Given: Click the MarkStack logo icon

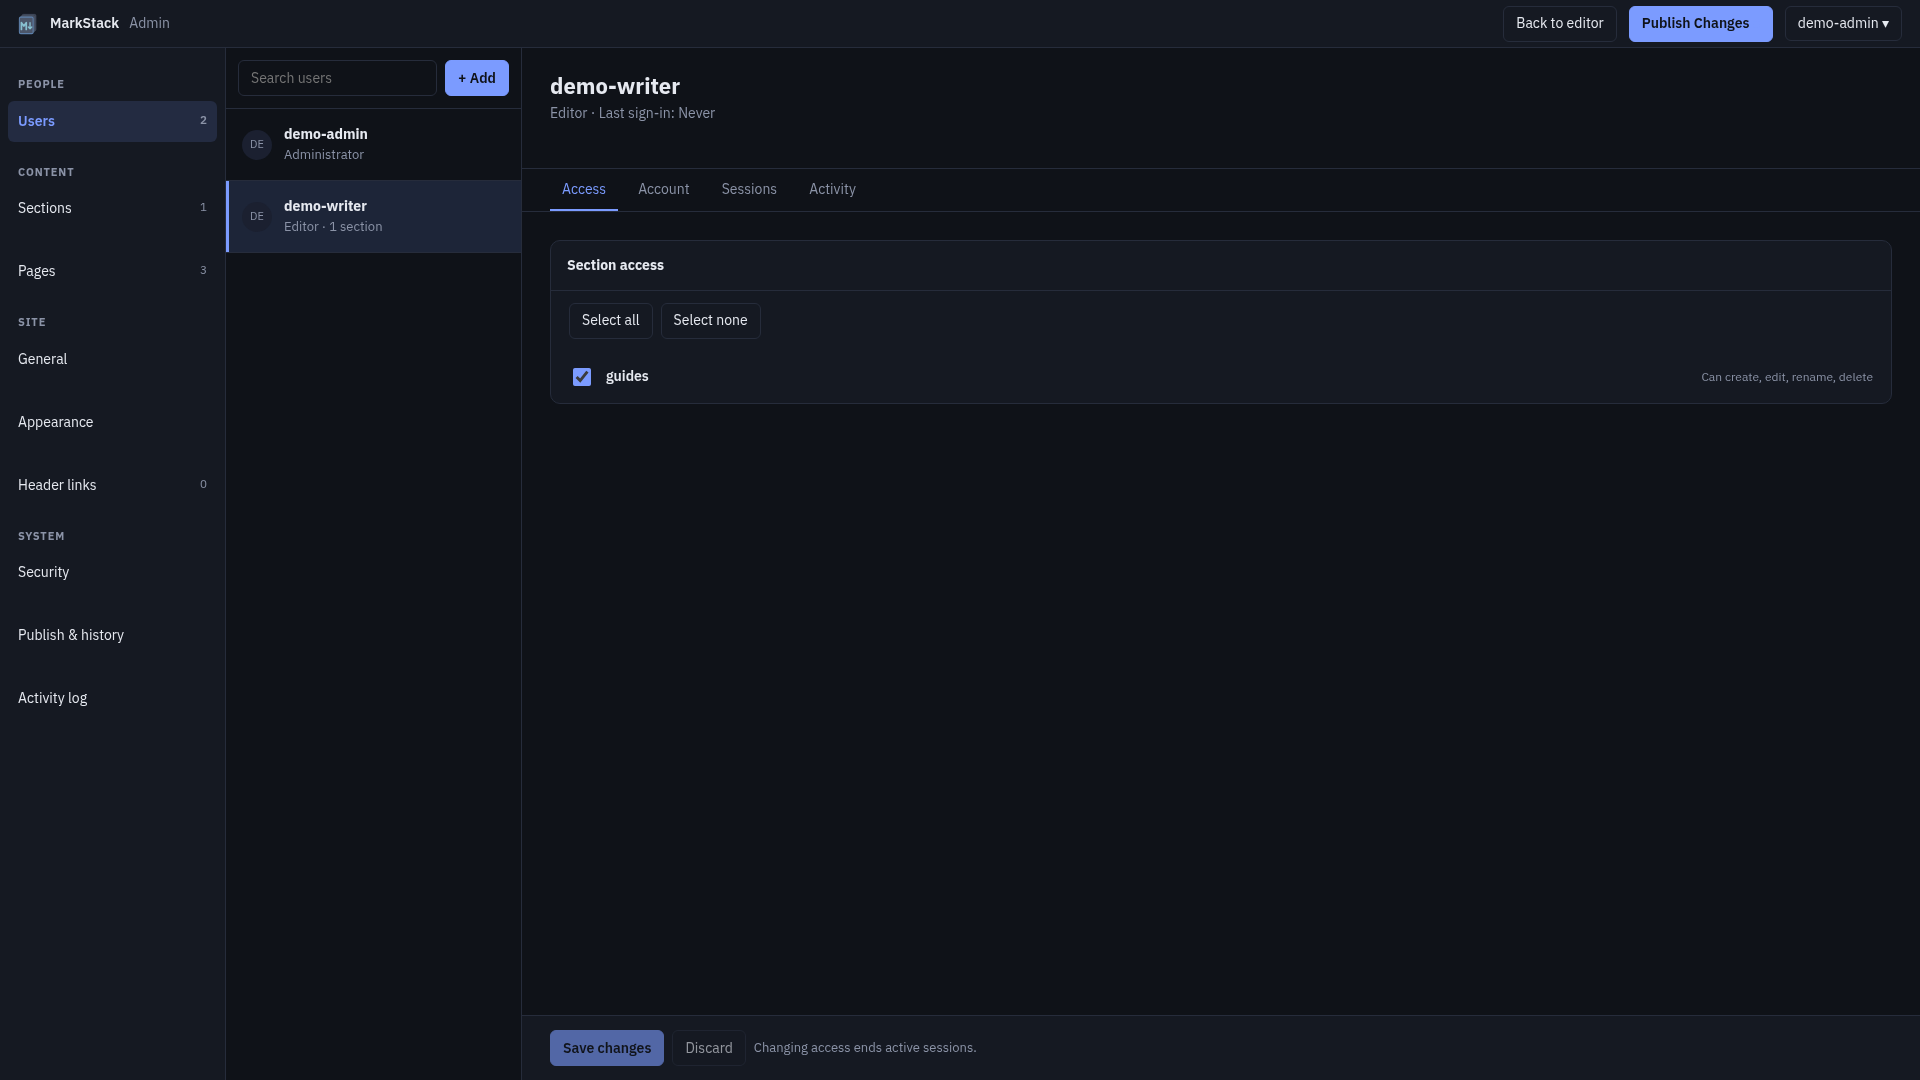Looking at the screenshot, I should (27, 24).
